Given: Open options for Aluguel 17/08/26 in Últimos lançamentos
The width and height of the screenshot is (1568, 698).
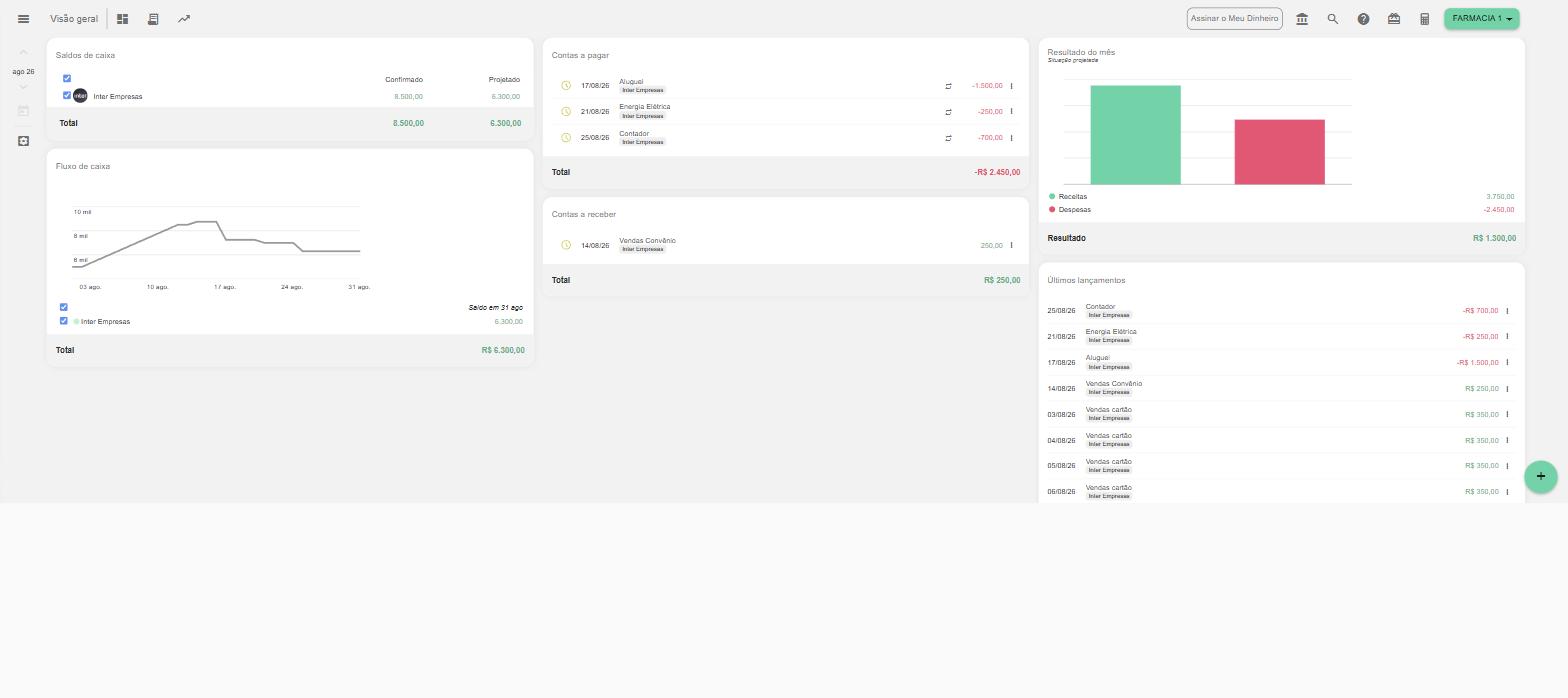Looking at the screenshot, I should tap(1507, 363).
